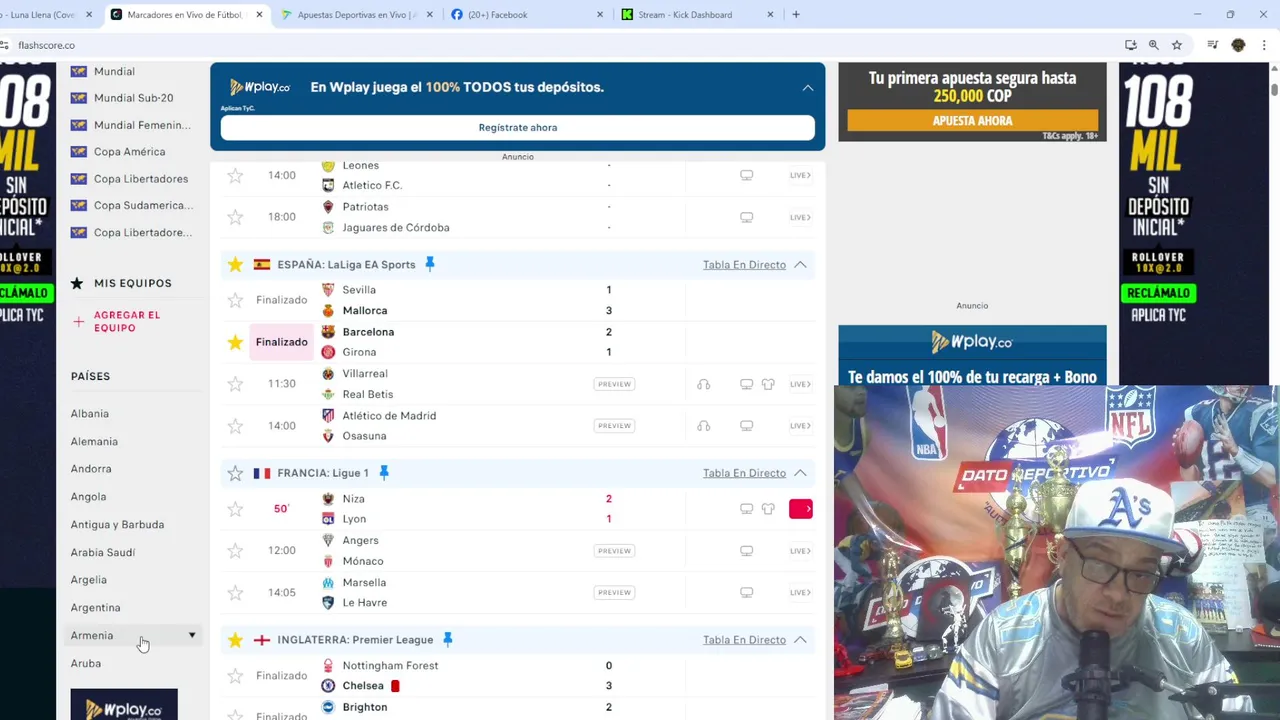Collapse the LaLiga EA Sports section
Viewport: 1280px width, 720px height.
[x=800, y=265]
